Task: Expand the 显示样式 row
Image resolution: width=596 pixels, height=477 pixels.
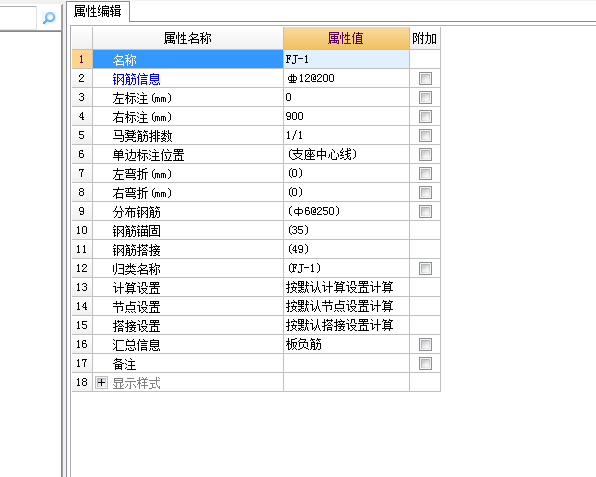Action: [x=101, y=382]
